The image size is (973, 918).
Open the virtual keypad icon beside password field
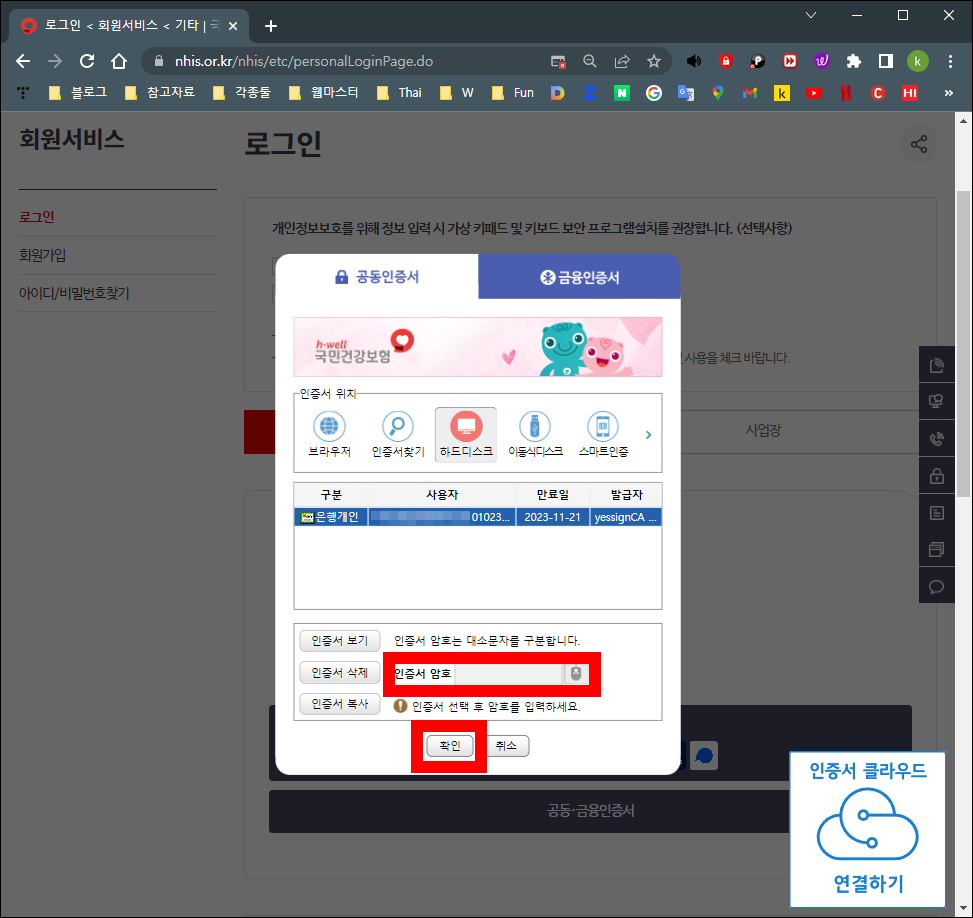click(575, 673)
